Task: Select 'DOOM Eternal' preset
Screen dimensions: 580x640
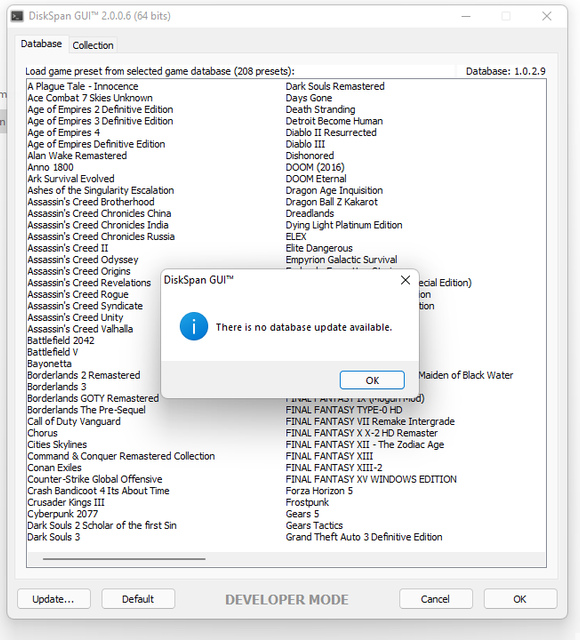Action: tap(316, 179)
